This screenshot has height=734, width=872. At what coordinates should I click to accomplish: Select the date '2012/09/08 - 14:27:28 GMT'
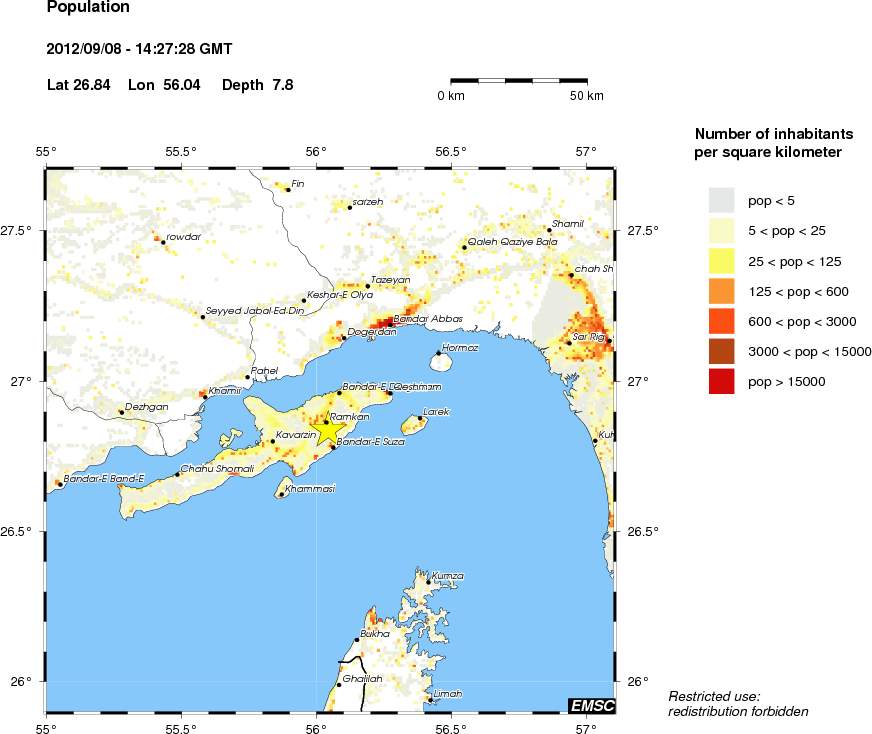click(x=139, y=49)
